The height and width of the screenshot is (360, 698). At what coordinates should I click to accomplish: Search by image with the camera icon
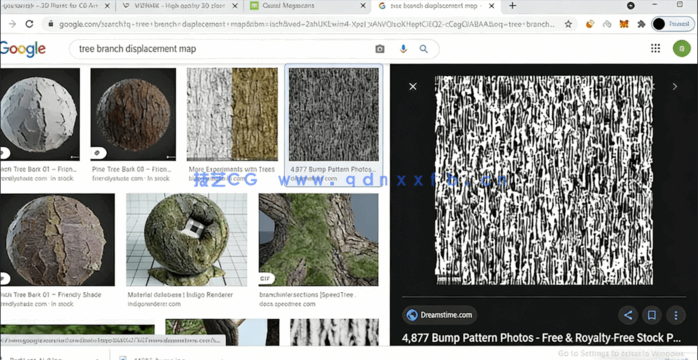point(380,49)
